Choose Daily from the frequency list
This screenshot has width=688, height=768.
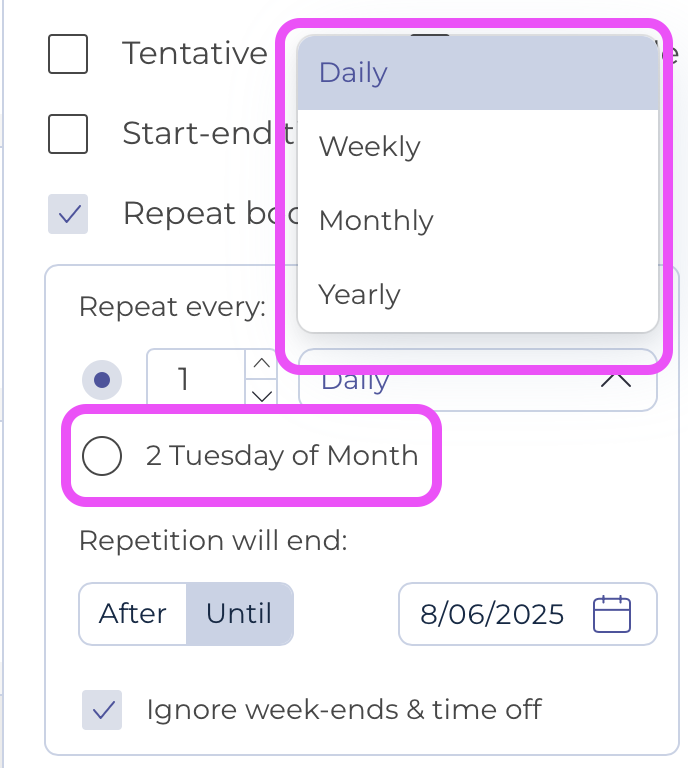pyautogui.click(x=477, y=72)
